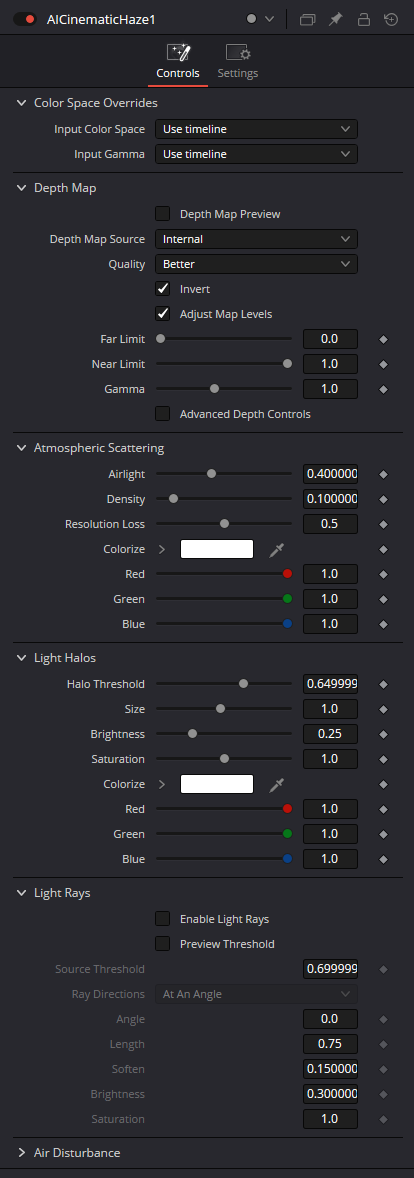This screenshot has height=1178, width=414.
Task: Click the Near Limit keyframe diamond
Action: (x=383, y=364)
